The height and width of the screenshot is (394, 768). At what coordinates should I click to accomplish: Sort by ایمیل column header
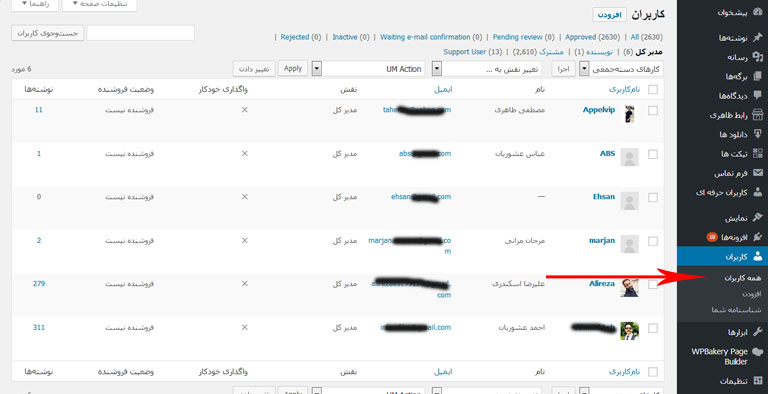(443, 89)
